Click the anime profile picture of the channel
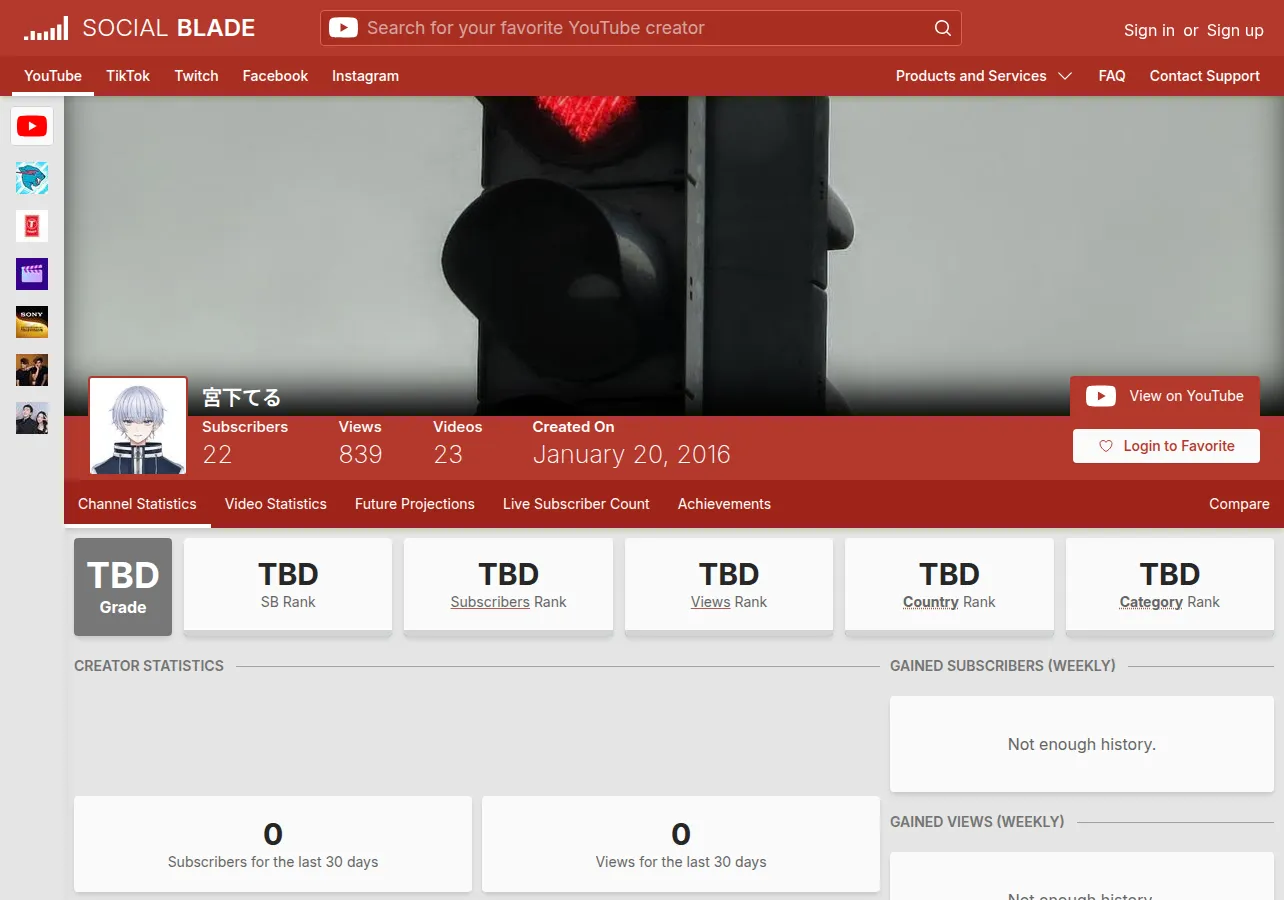1284x900 pixels. (138, 425)
